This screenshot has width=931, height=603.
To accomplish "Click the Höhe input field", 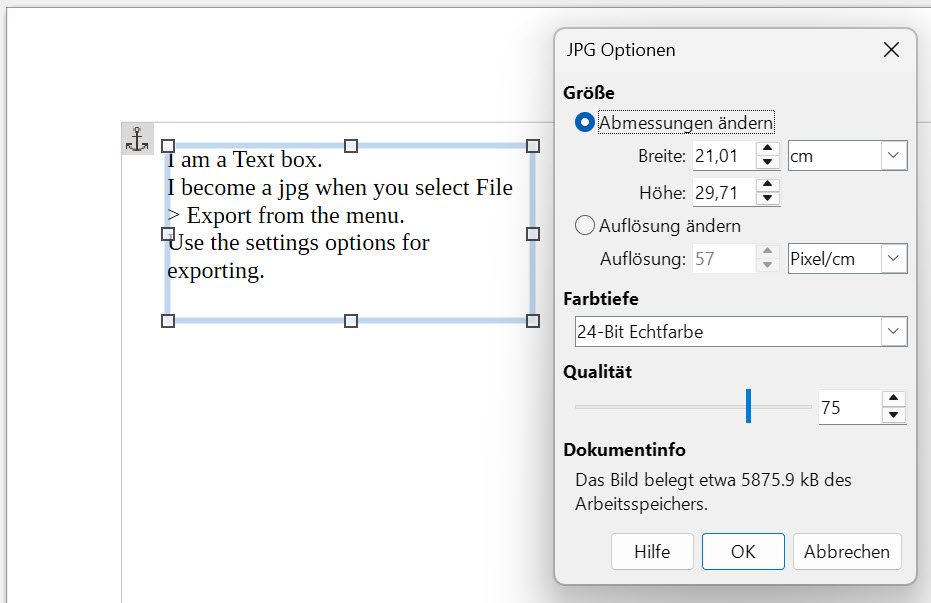I will [x=722, y=193].
